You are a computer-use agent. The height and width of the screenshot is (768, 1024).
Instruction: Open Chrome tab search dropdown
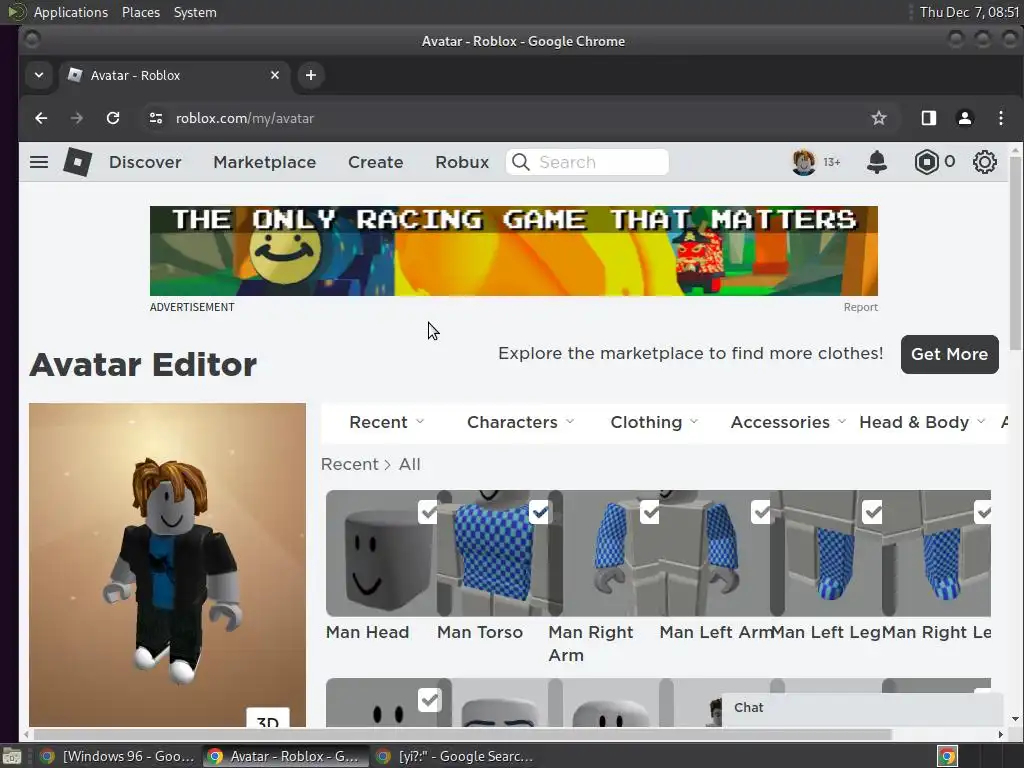tap(39, 75)
